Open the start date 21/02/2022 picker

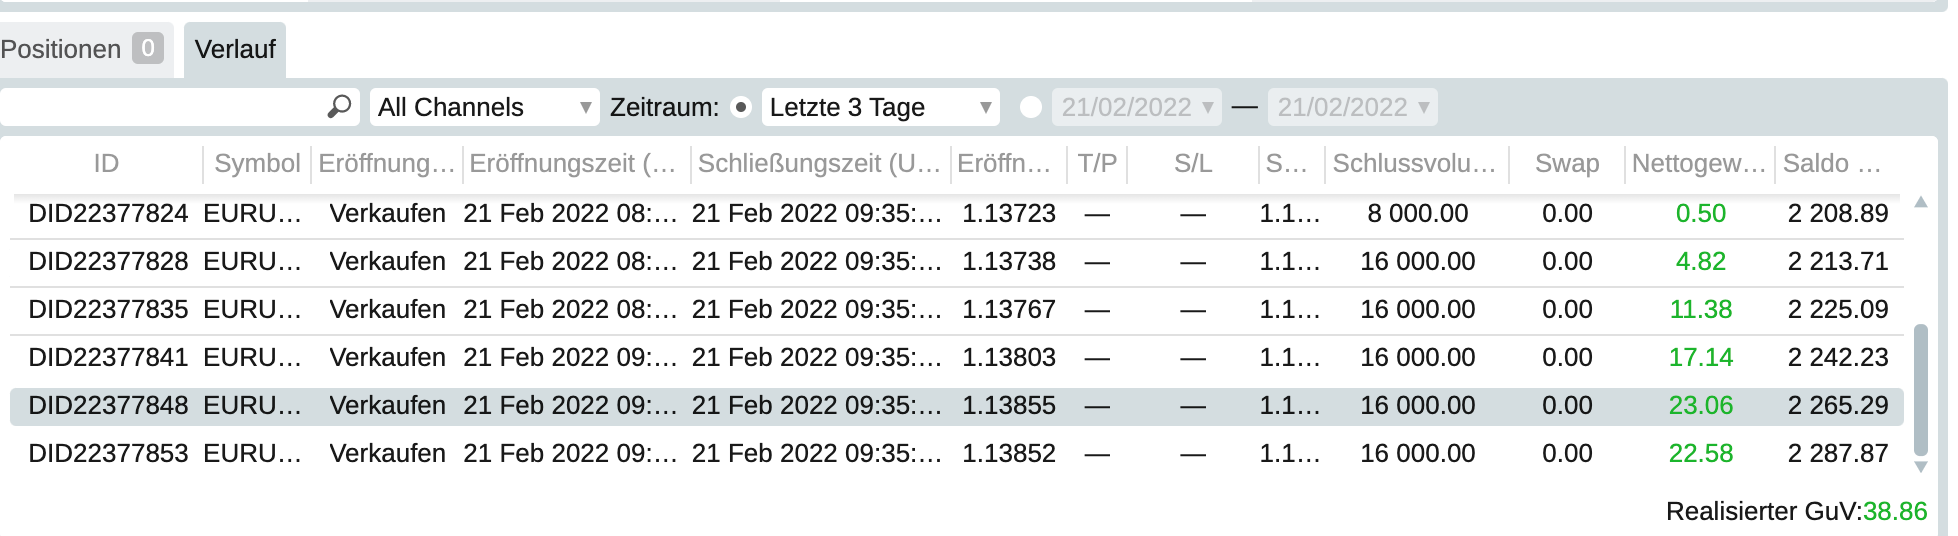[1137, 107]
